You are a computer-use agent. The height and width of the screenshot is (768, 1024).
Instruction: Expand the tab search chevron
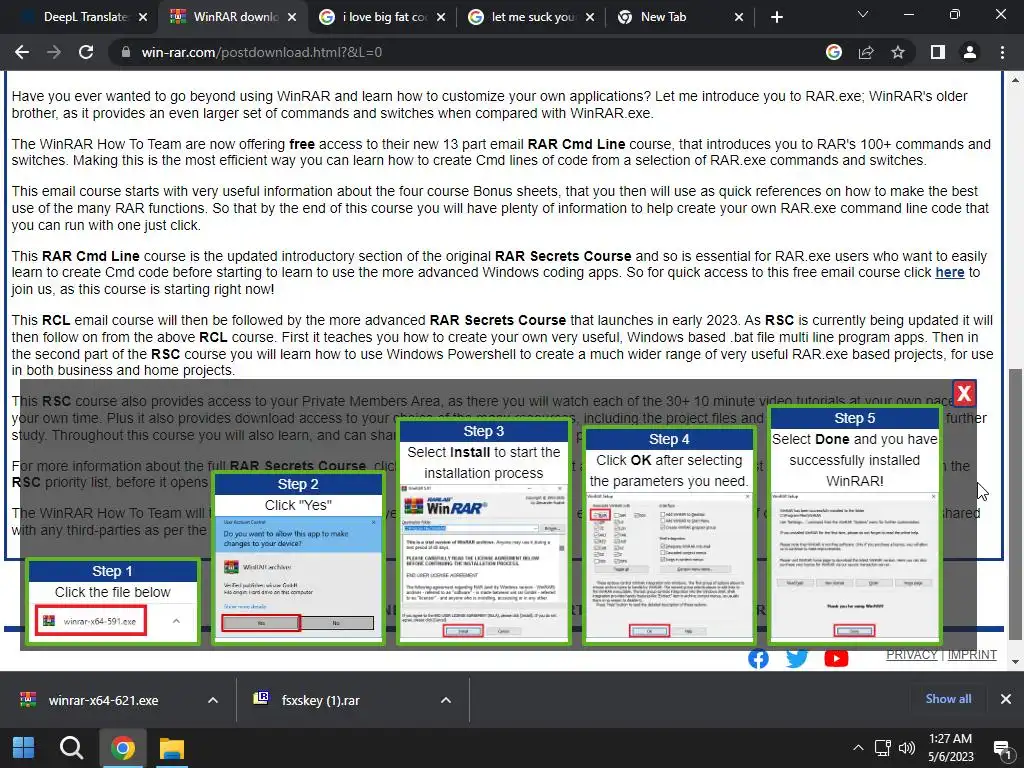[863, 14]
